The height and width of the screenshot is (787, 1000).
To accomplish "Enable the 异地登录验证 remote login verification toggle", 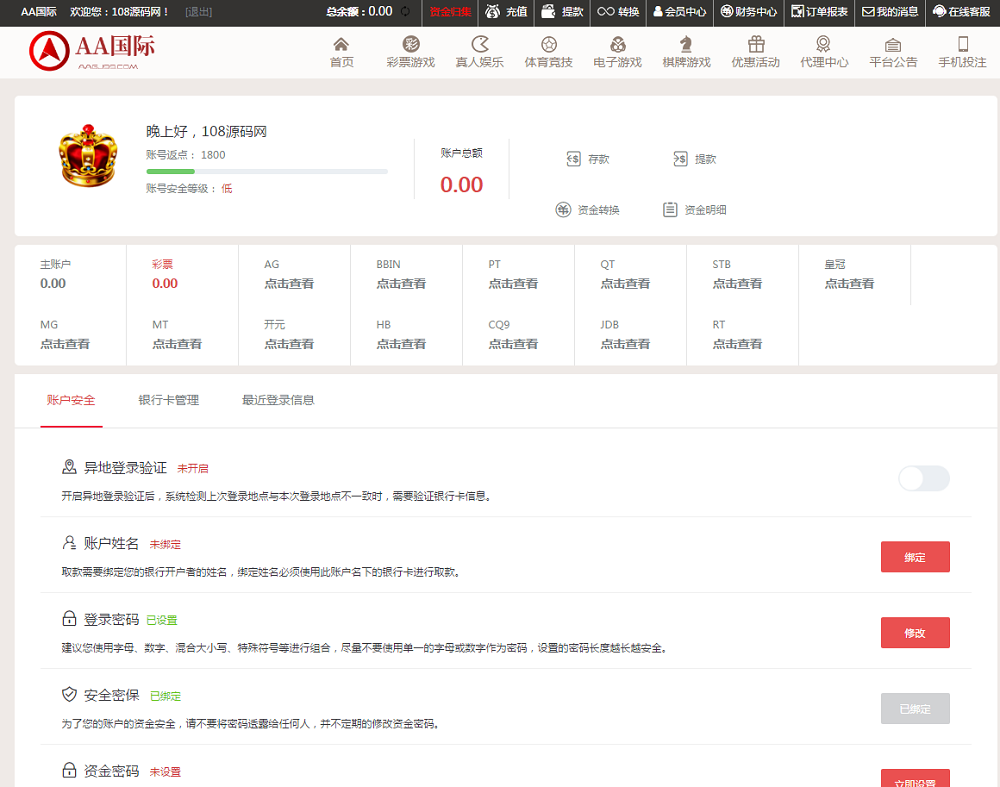I will [923, 479].
